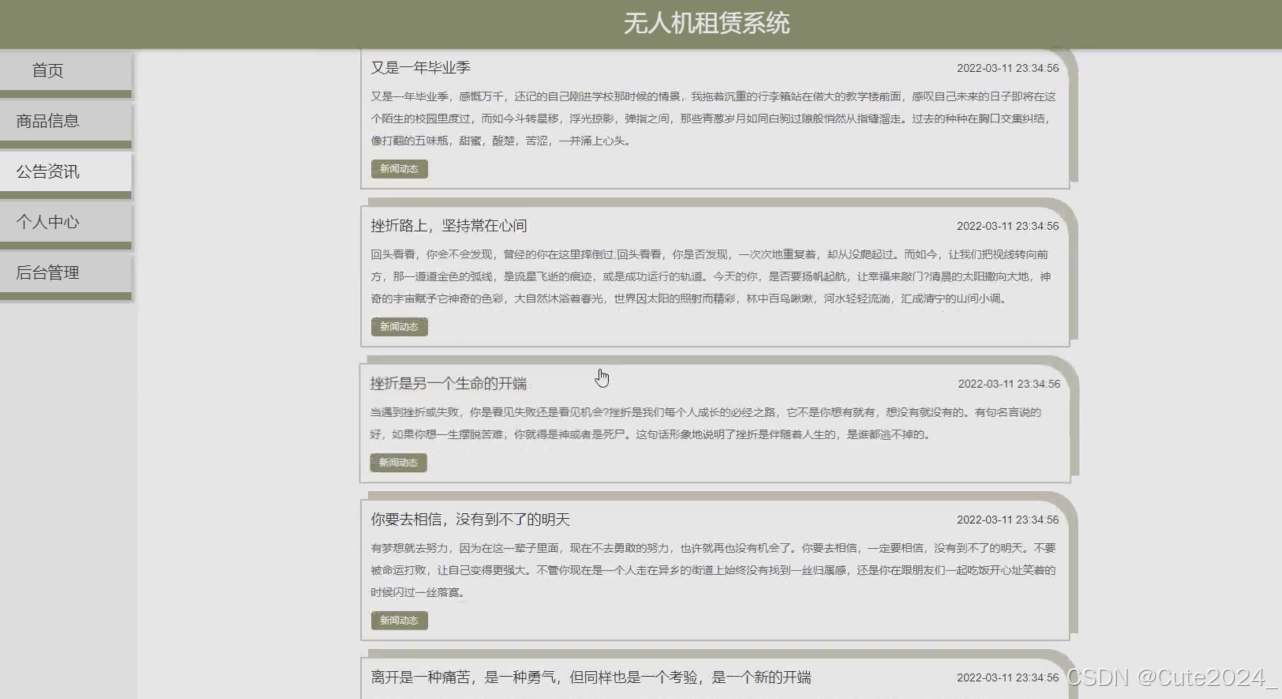
Task: Click the 无人机租赁系统 header title
Action: (x=707, y=23)
